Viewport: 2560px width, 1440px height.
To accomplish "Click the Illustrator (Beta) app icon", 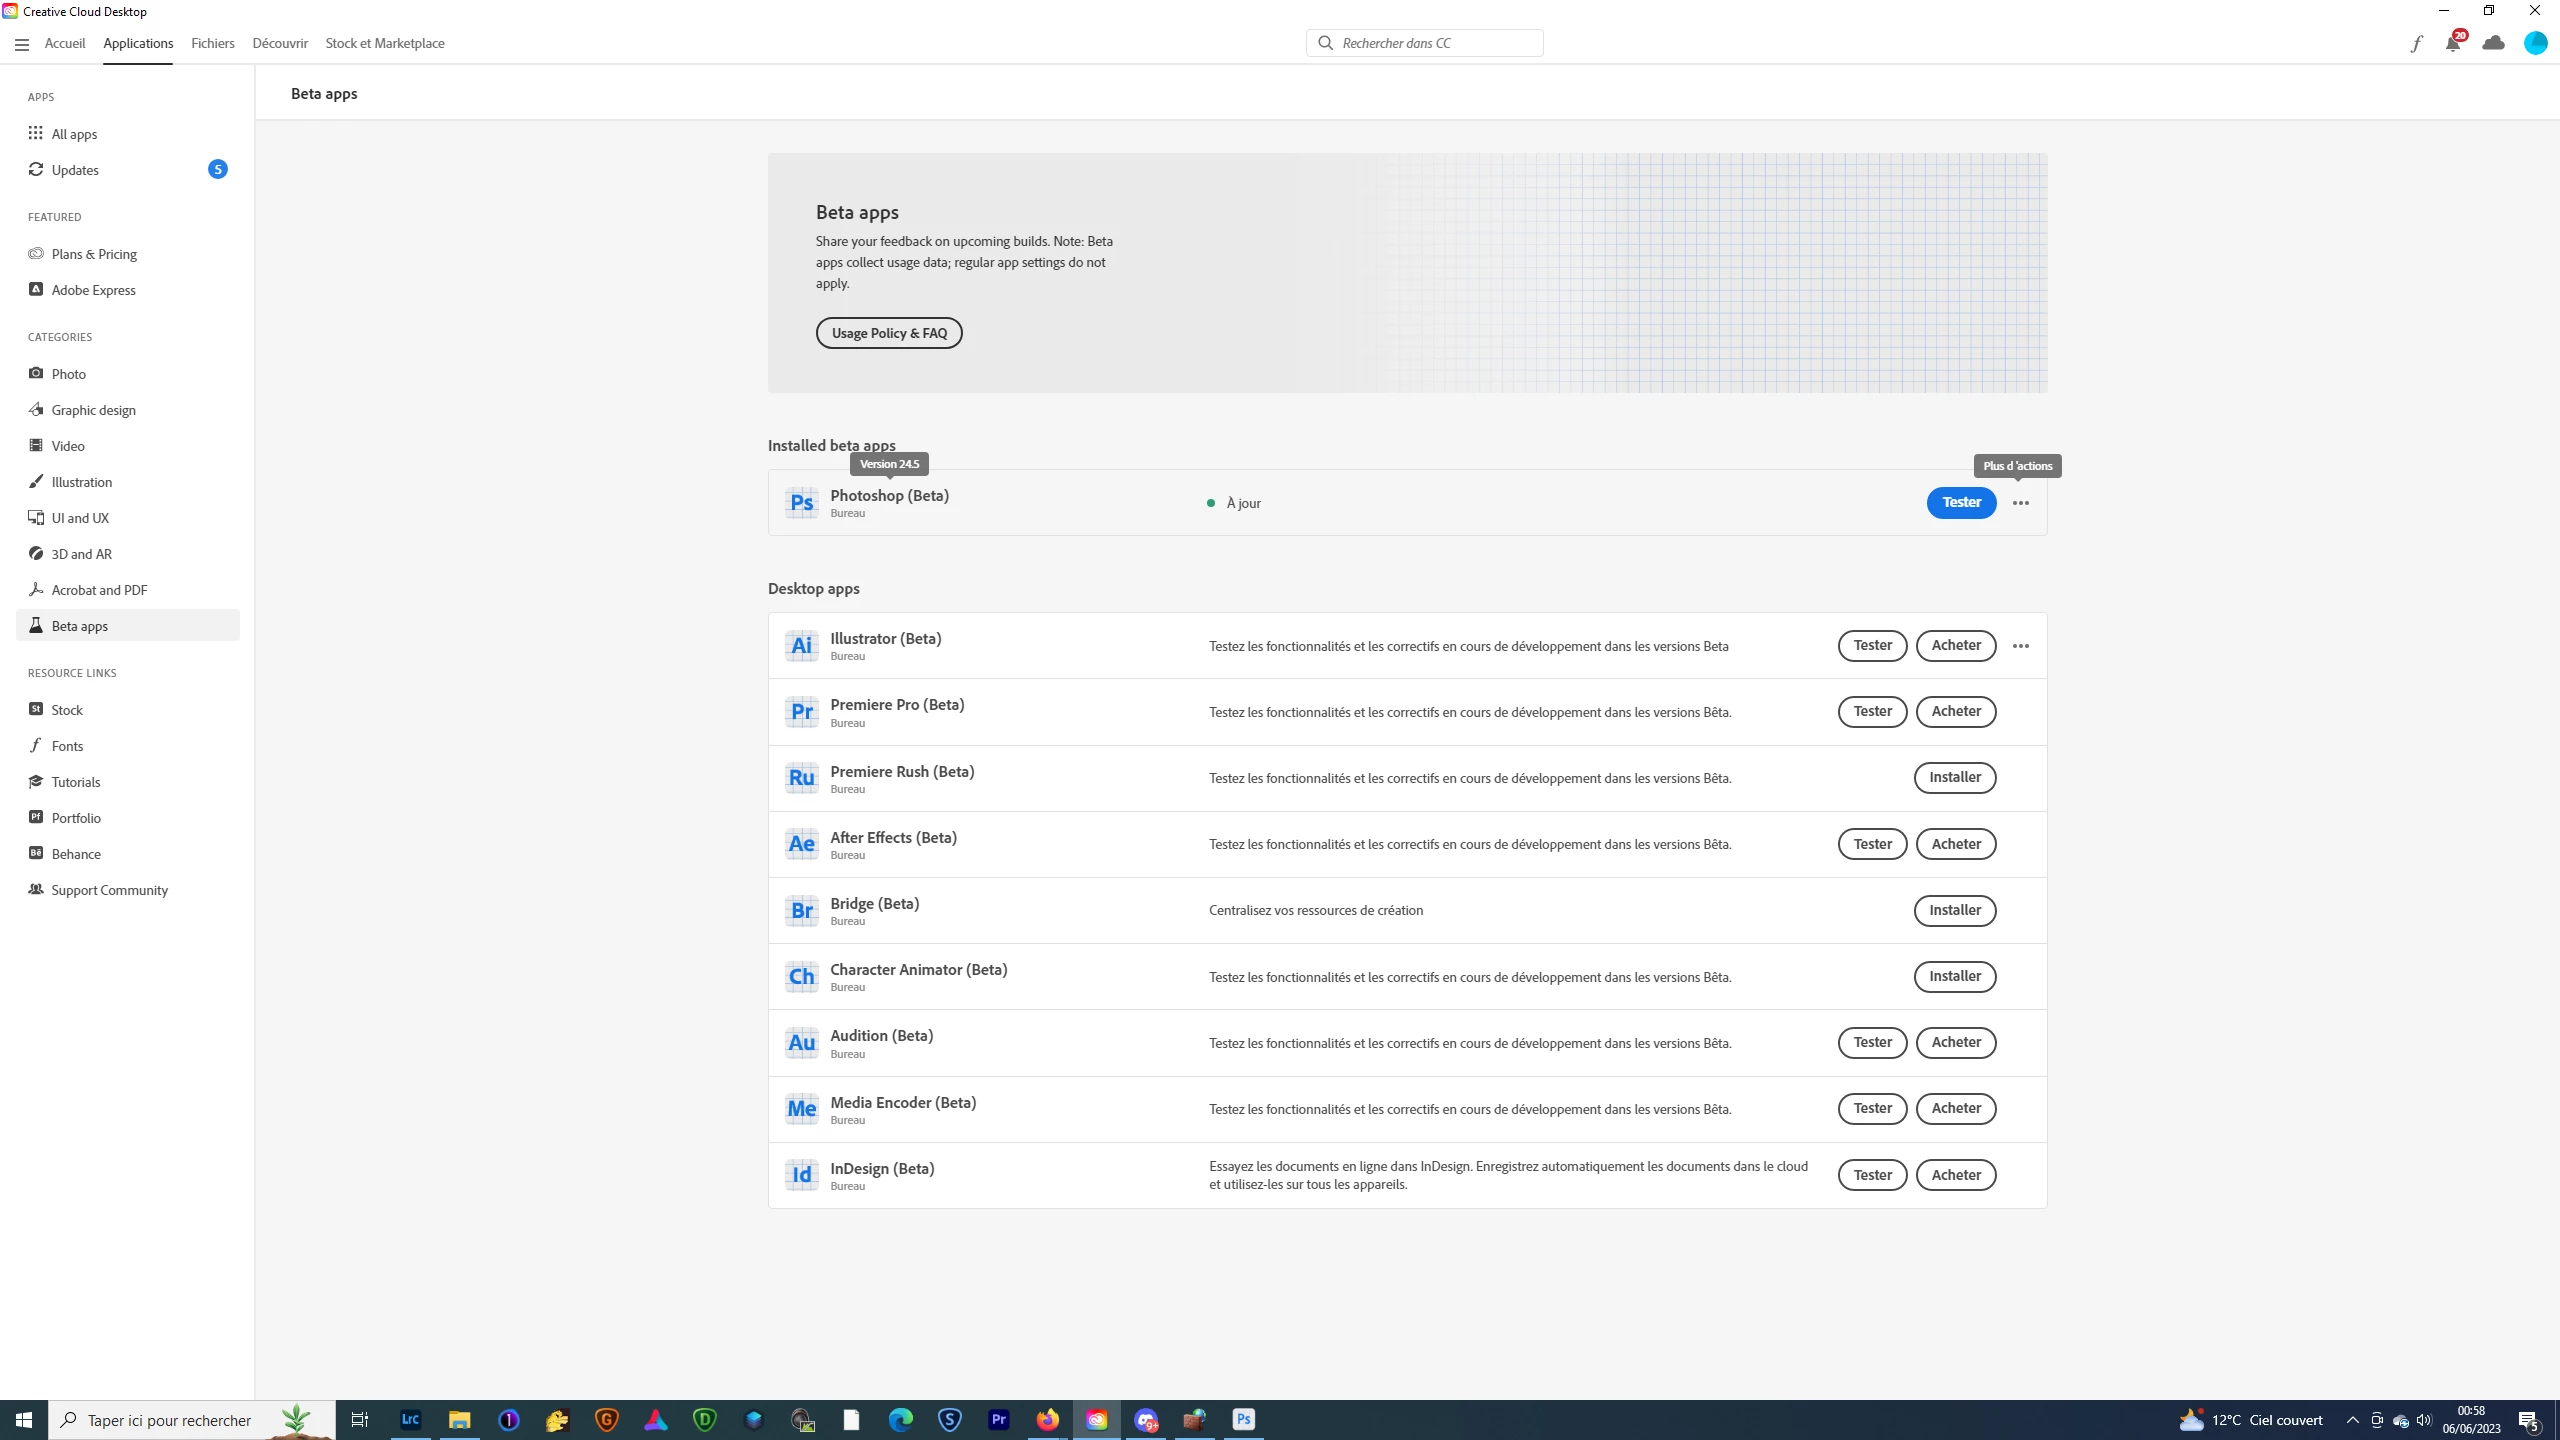I will (801, 646).
